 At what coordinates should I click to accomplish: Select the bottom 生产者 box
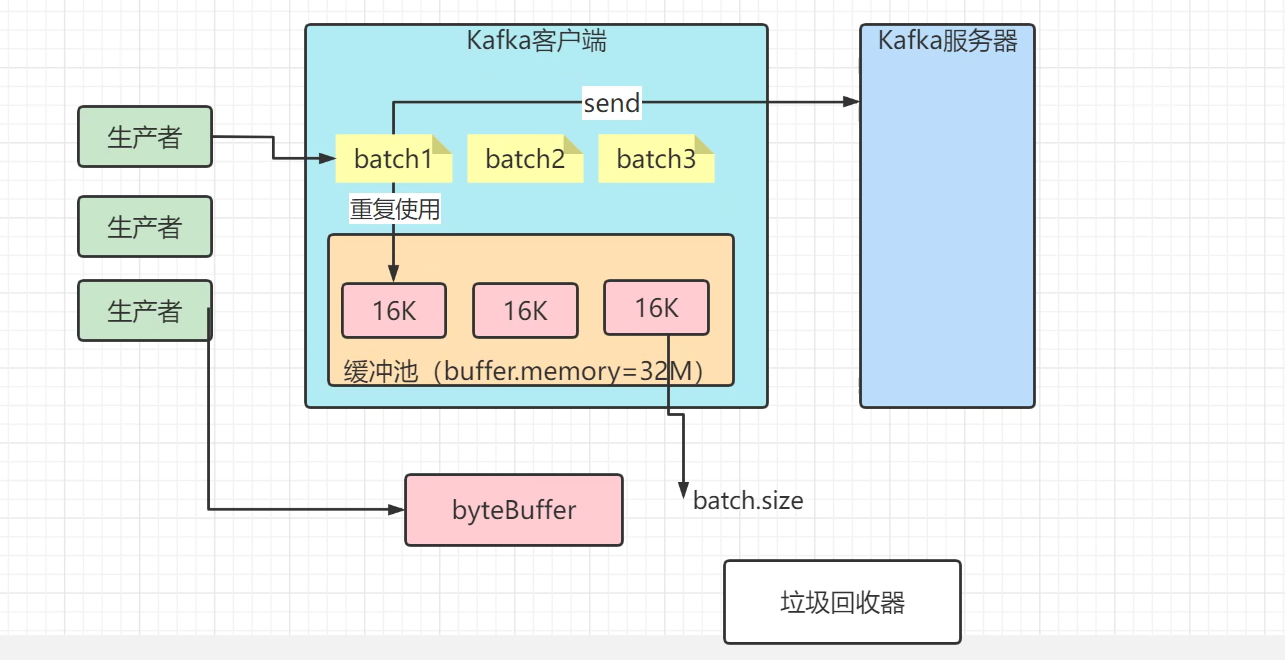point(145,311)
